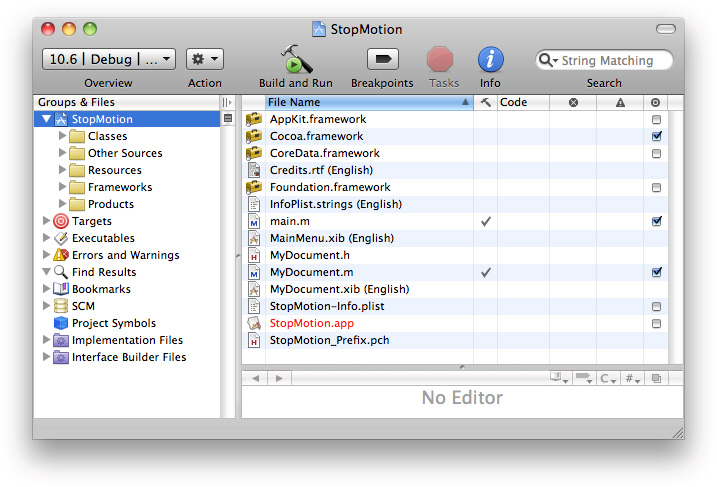The width and height of the screenshot is (717, 487).
Task: Open the editor # includes popup
Action: point(633,378)
